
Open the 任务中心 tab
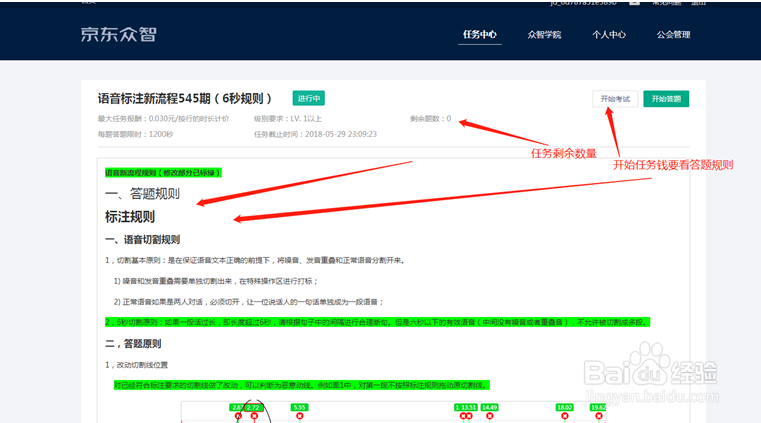(x=480, y=34)
